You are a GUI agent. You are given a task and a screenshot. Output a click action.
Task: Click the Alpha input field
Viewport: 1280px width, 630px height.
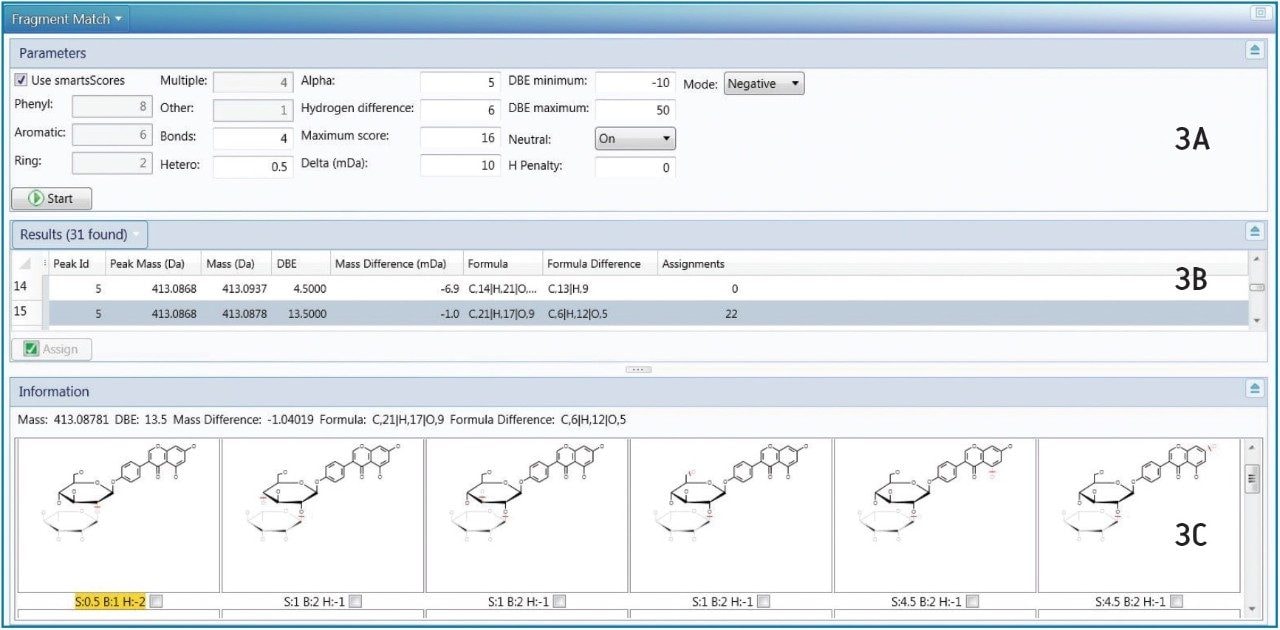click(460, 83)
